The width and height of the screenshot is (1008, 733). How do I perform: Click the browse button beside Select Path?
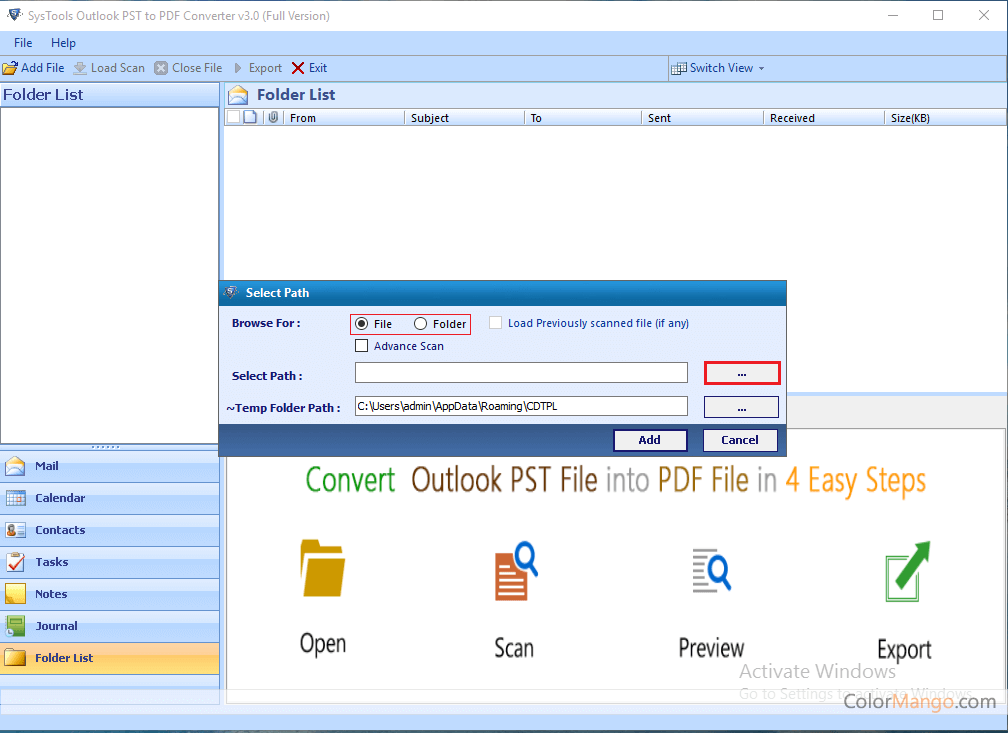pos(741,373)
